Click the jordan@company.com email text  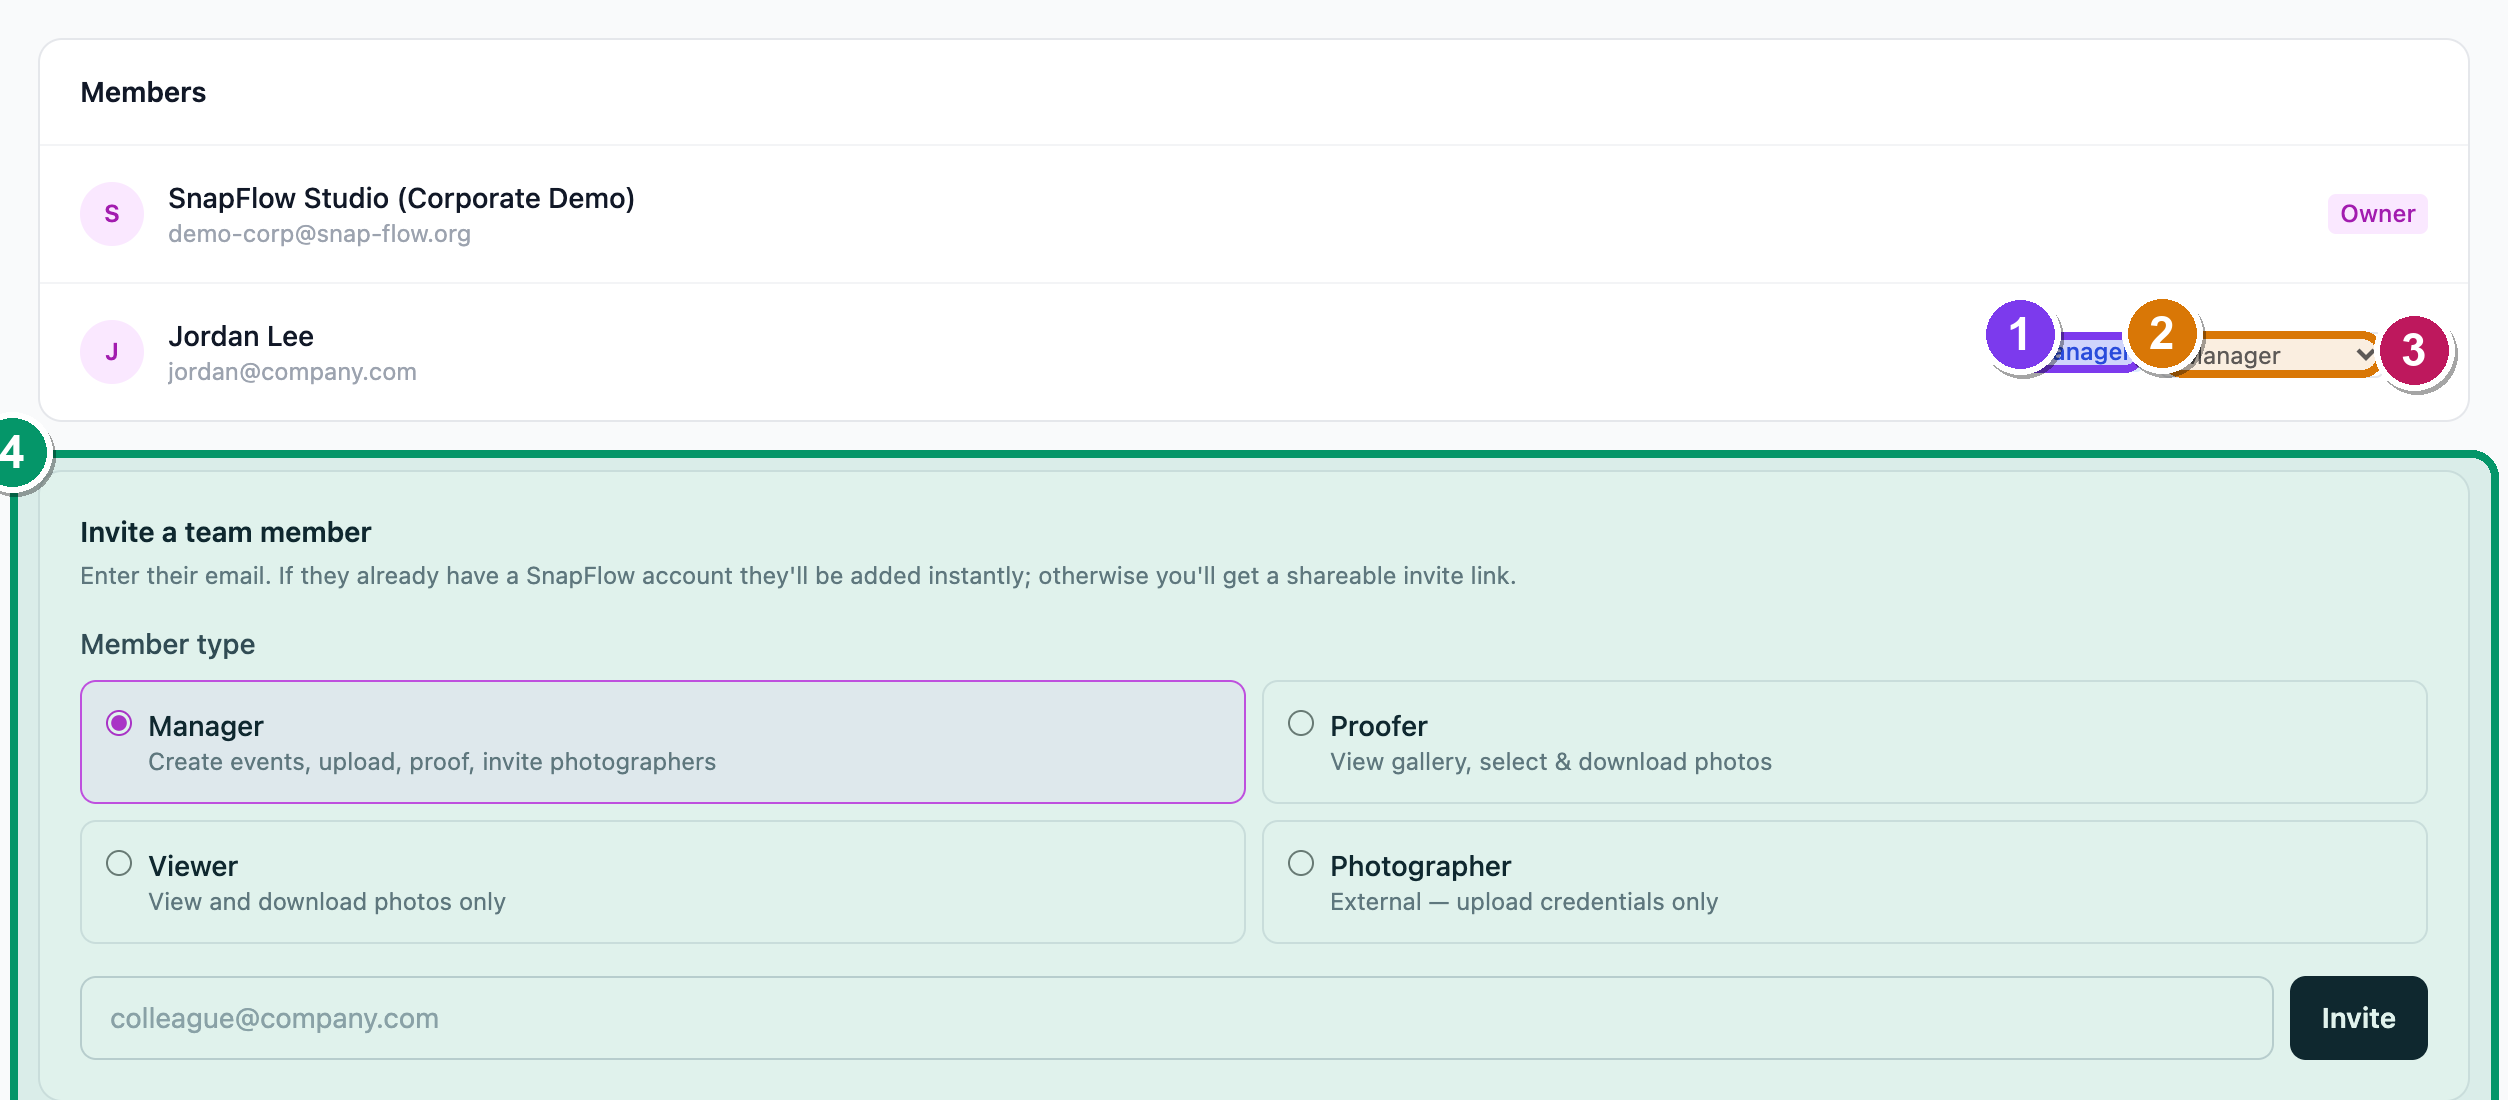[x=292, y=372]
